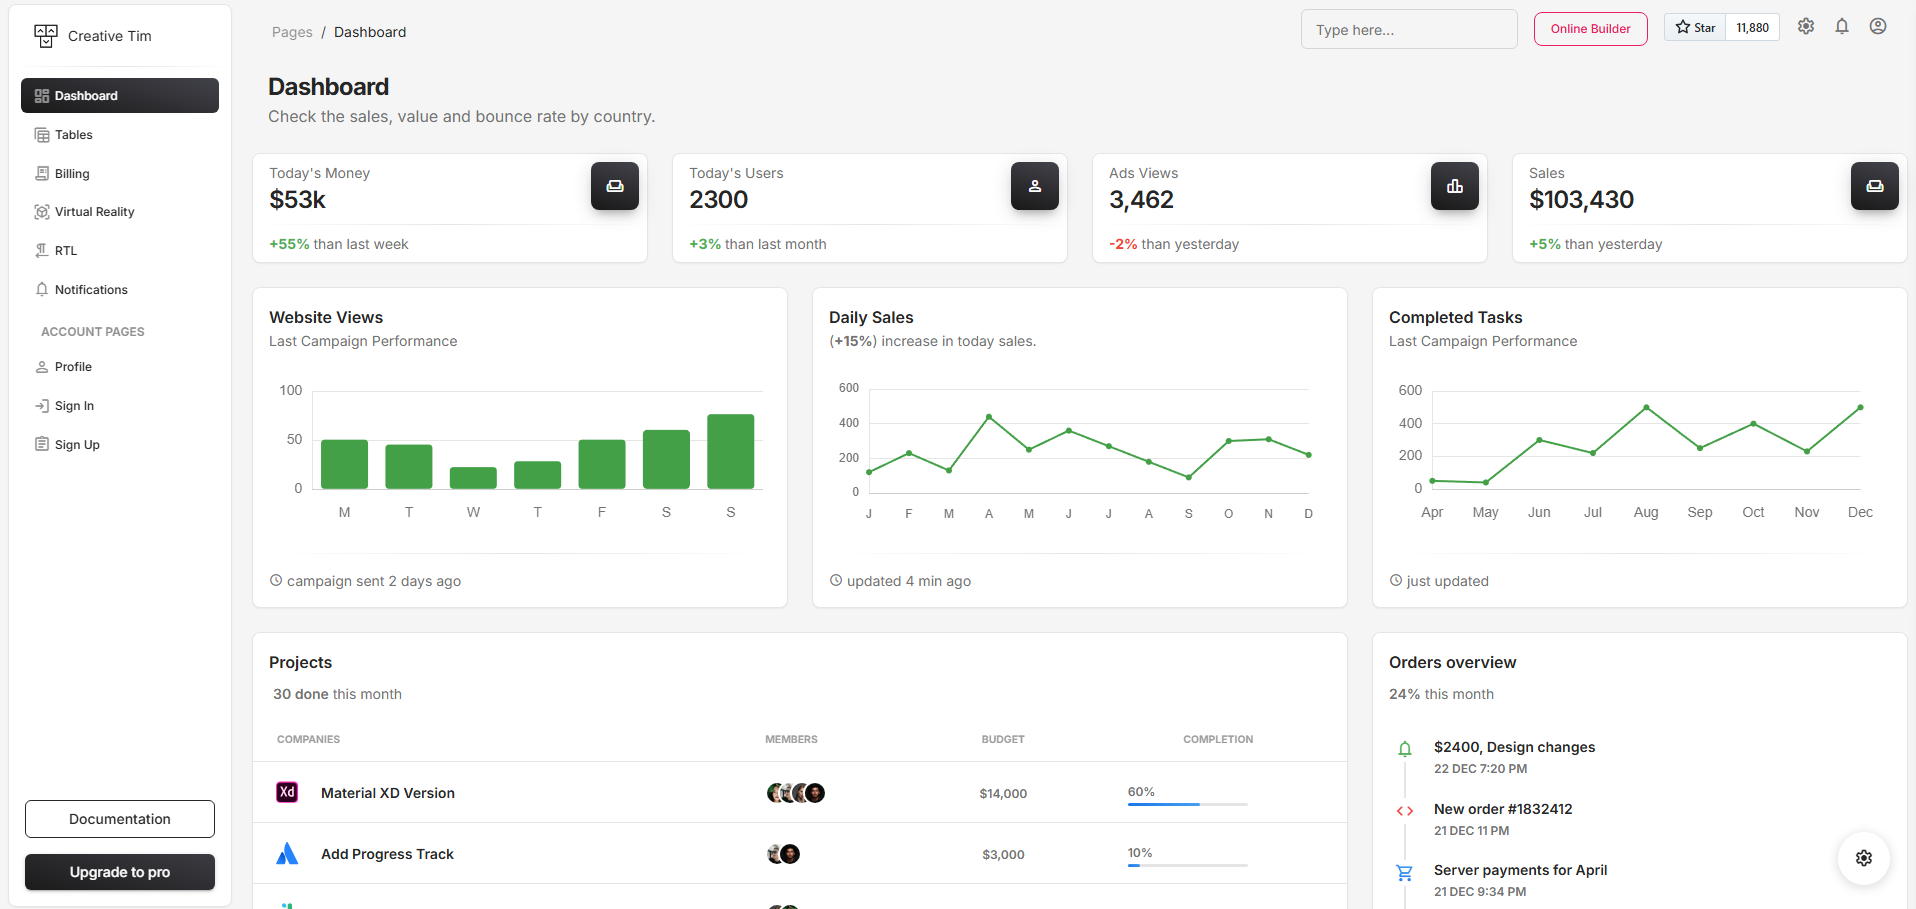Click Add Progress Track 10% progress bar
1916x909 pixels.
click(x=1188, y=865)
